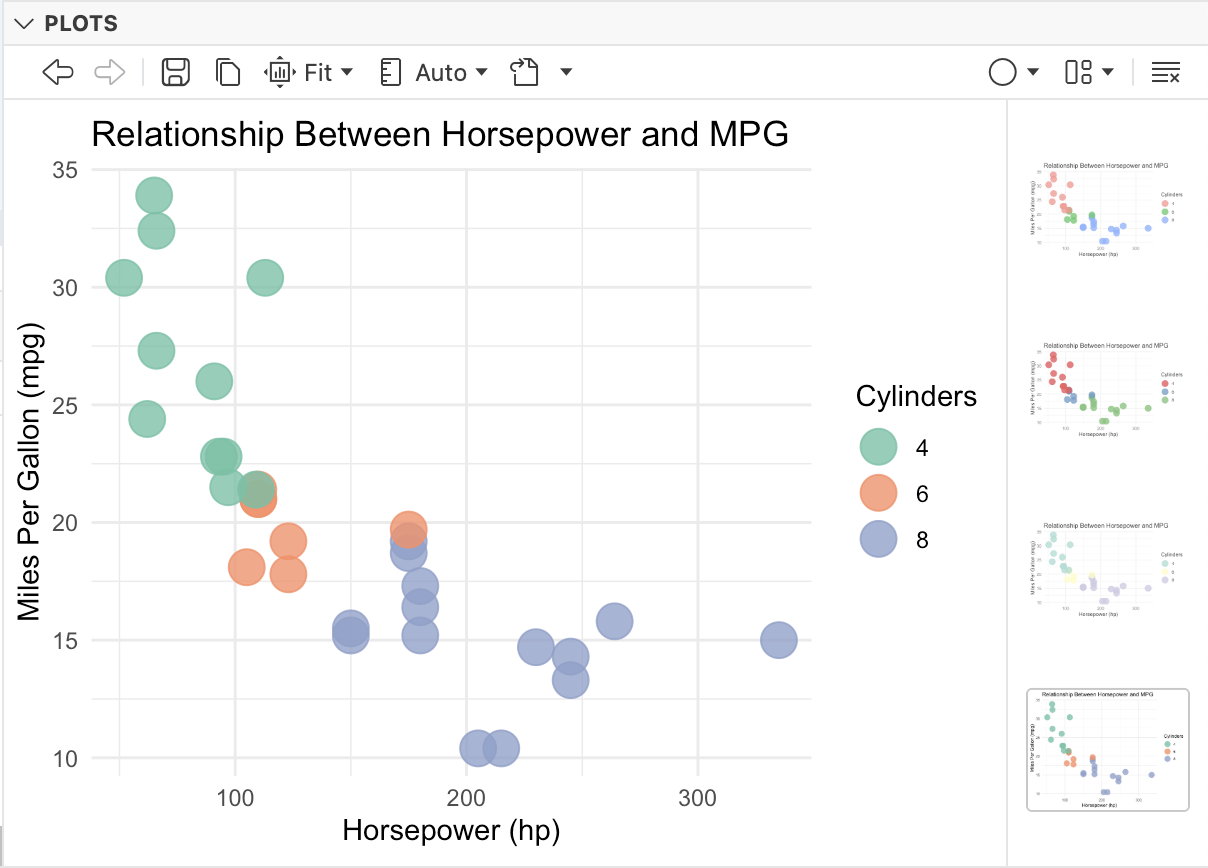Go to the previous plot

[x=58, y=72]
